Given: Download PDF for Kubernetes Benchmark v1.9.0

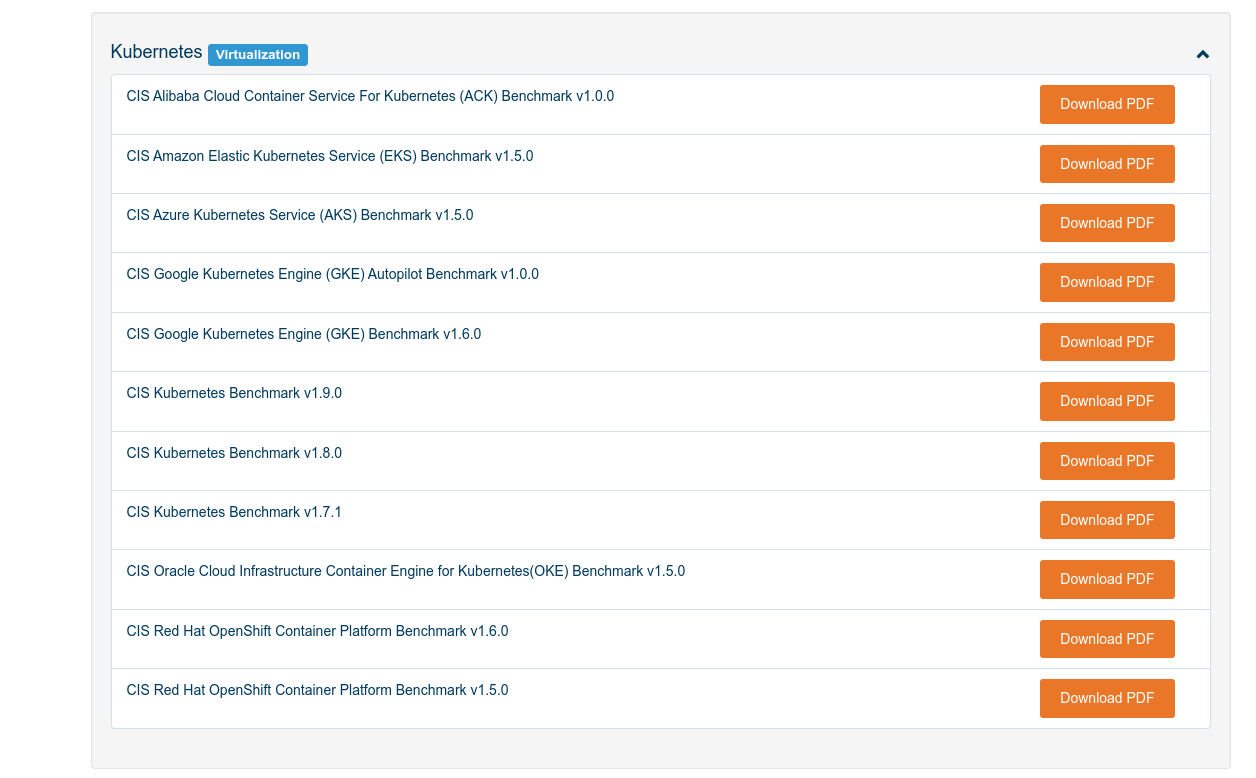Looking at the screenshot, I should 1107,401.
